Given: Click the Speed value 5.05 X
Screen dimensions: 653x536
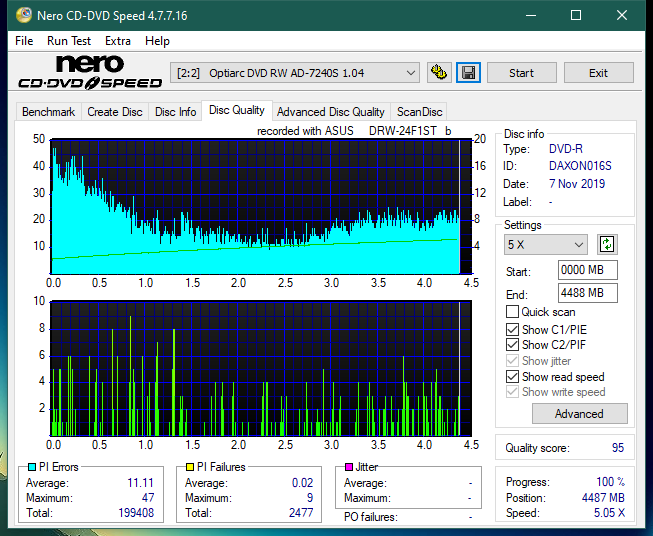Looking at the screenshot, I should pyautogui.click(x=610, y=513).
